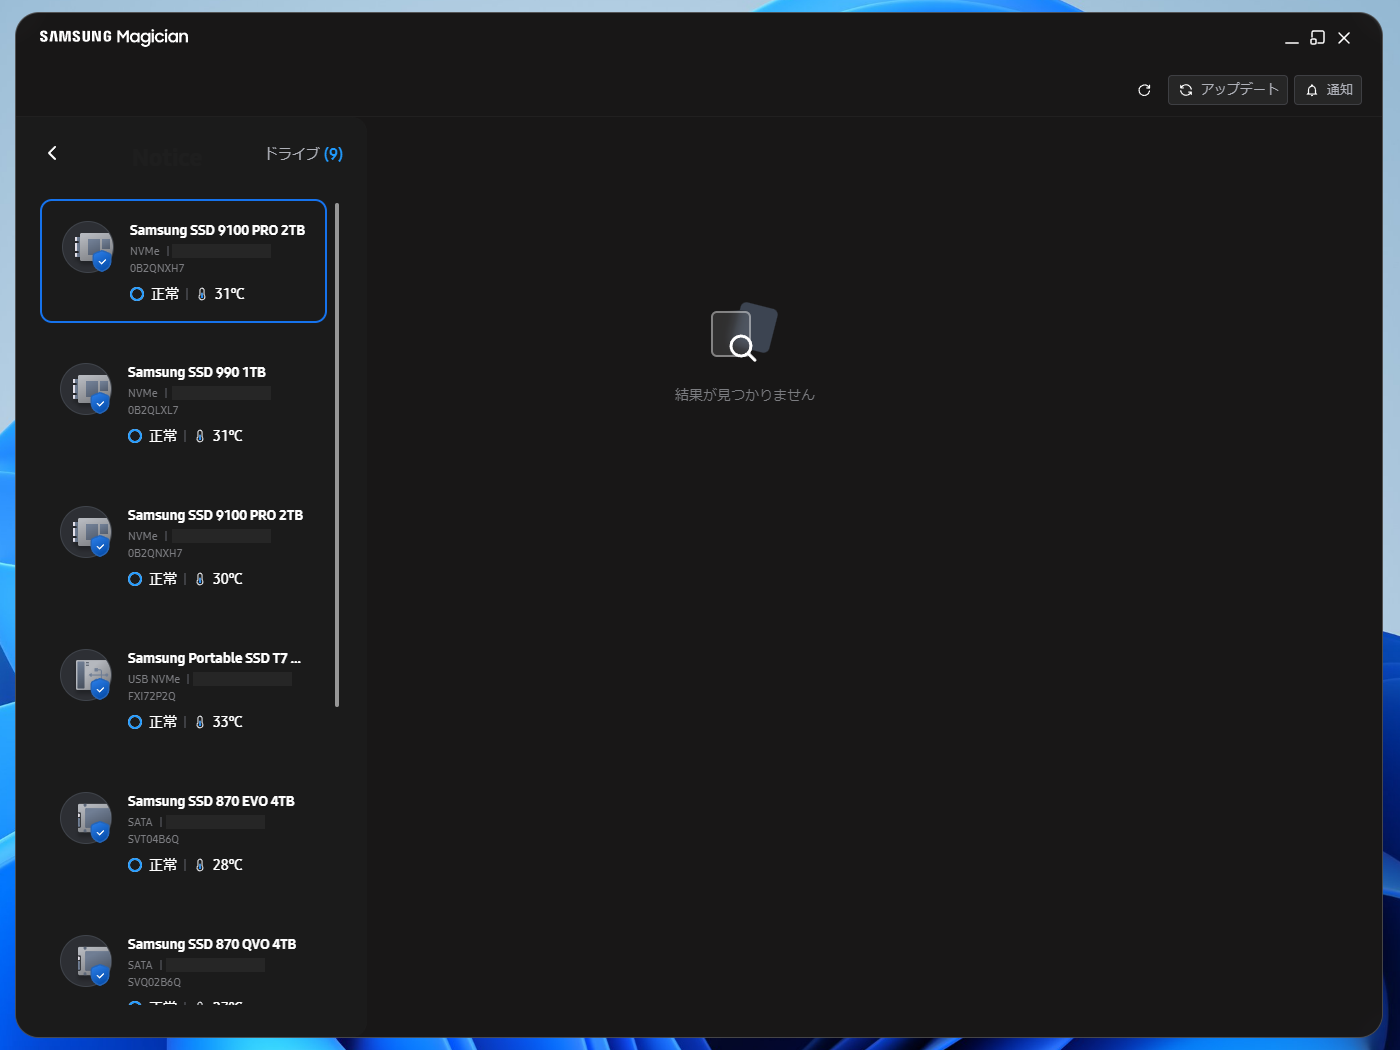Image resolution: width=1400 pixels, height=1050 pixels.
Task: Open the 通知 notifications button
Action: [1328, 90]
